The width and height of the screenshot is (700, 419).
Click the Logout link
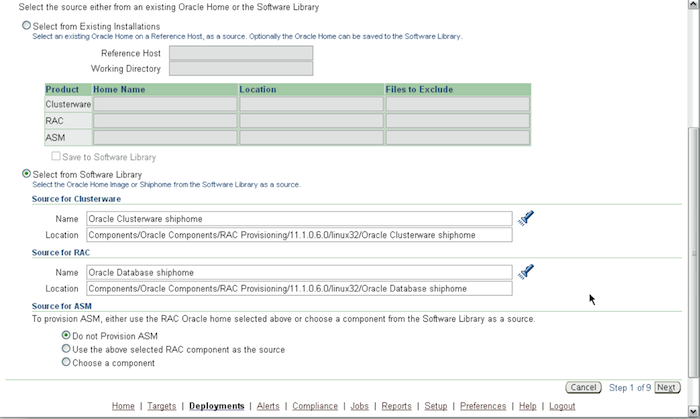point(562,406)
